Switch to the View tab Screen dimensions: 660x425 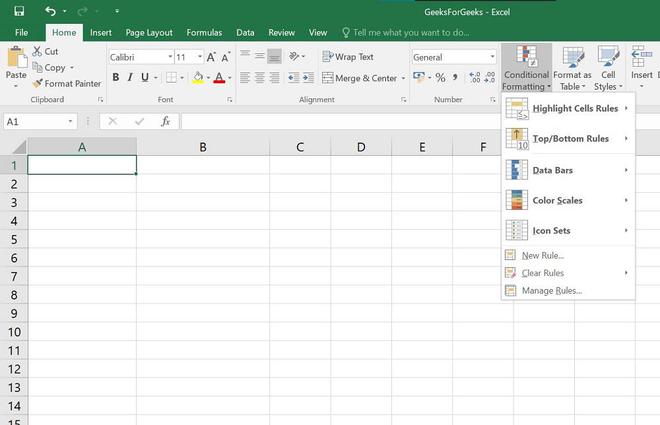[318, 32]
